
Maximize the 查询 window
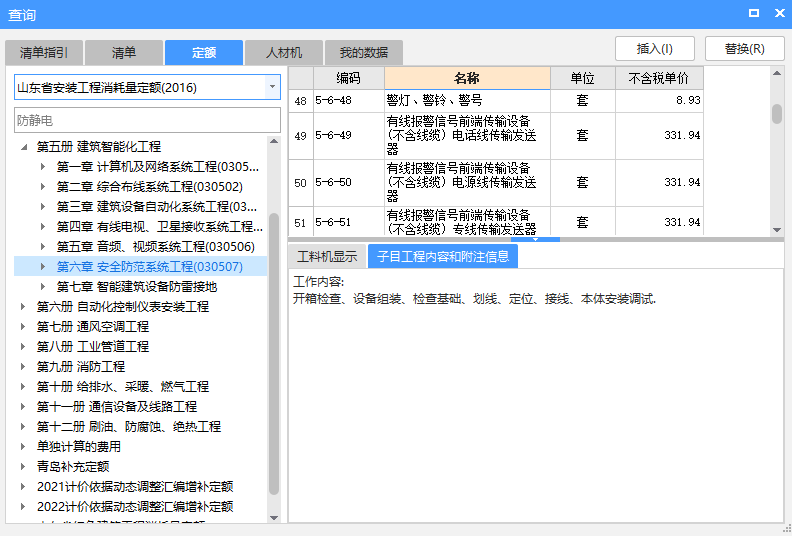point(754,13)
